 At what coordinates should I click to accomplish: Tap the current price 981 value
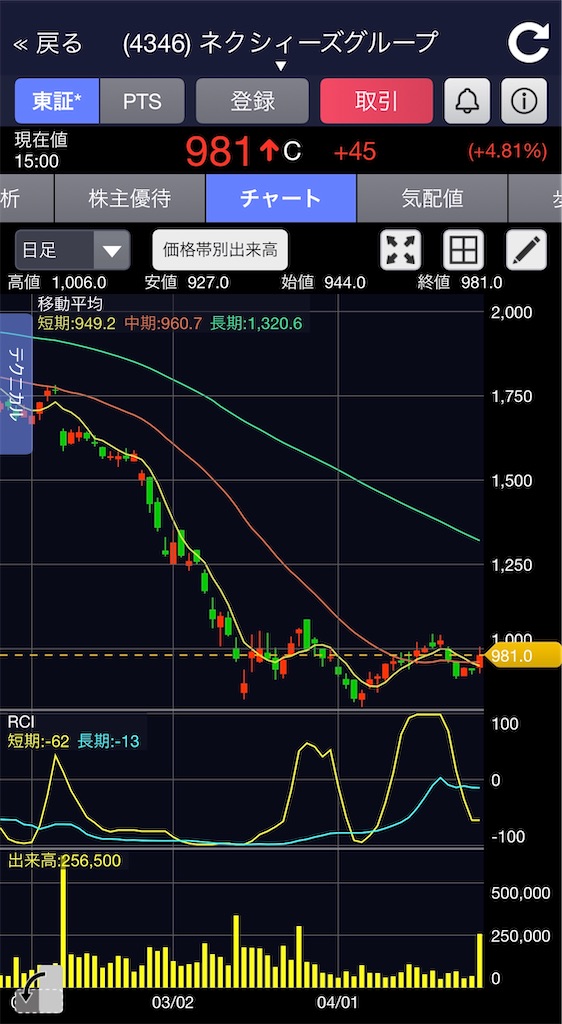pyautogui.click(x=219, y=152)
